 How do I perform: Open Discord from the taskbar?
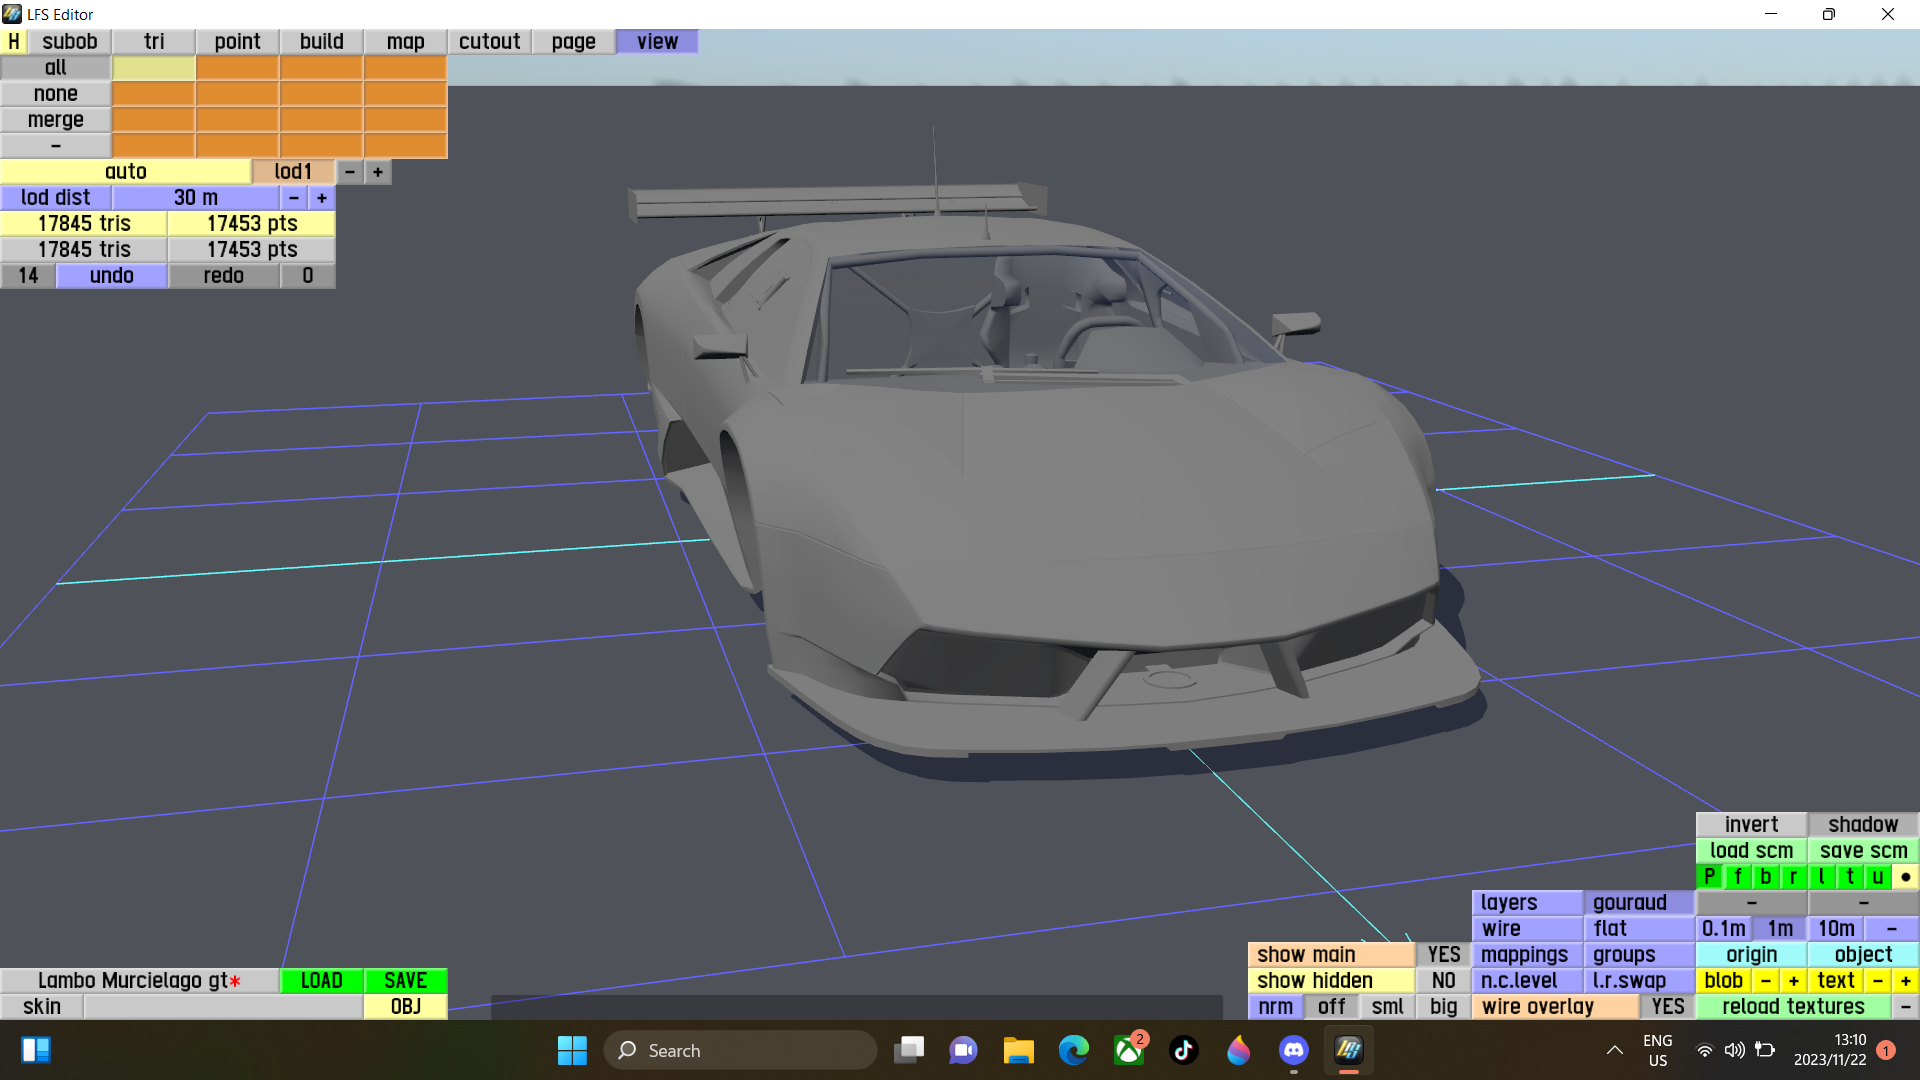tap(1293, 1050)
